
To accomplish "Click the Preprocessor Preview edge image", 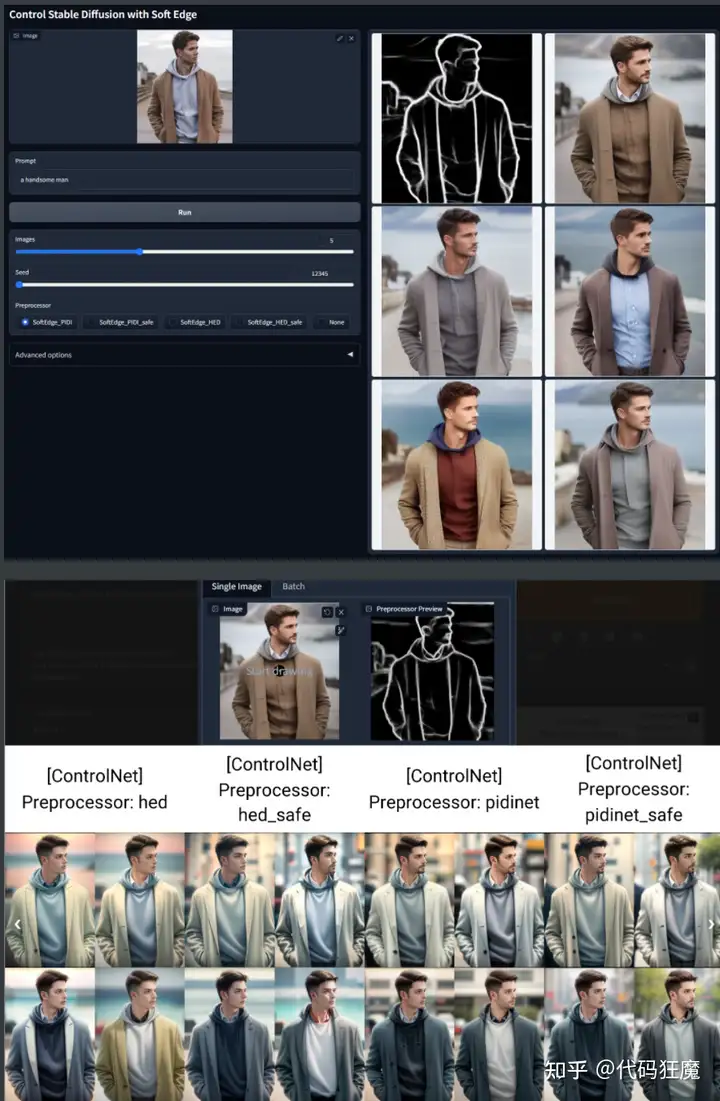I will pos(432,671).
